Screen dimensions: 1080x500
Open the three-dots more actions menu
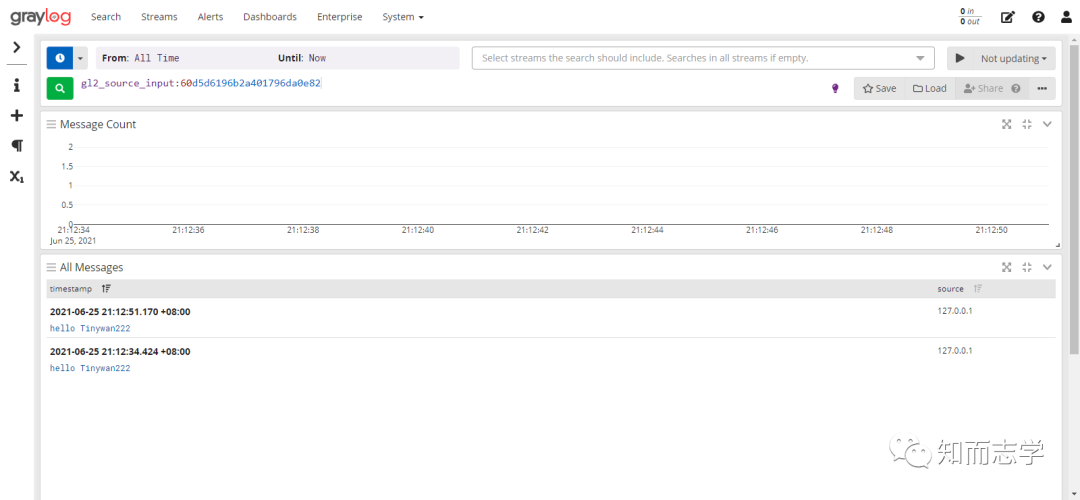1042,88
